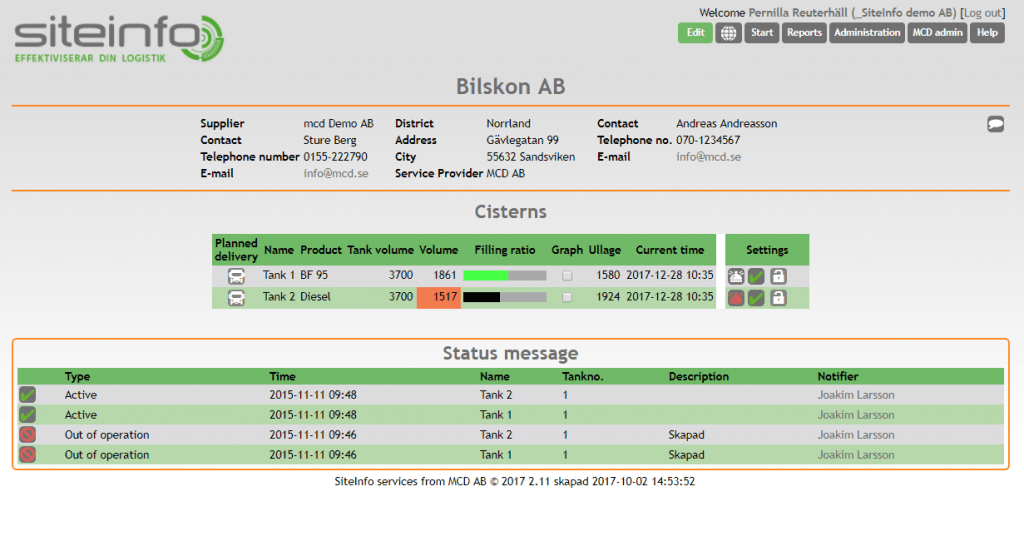Open the Administration menu
The width and height of the screenshot is (1024, 551).
(867, 33)
